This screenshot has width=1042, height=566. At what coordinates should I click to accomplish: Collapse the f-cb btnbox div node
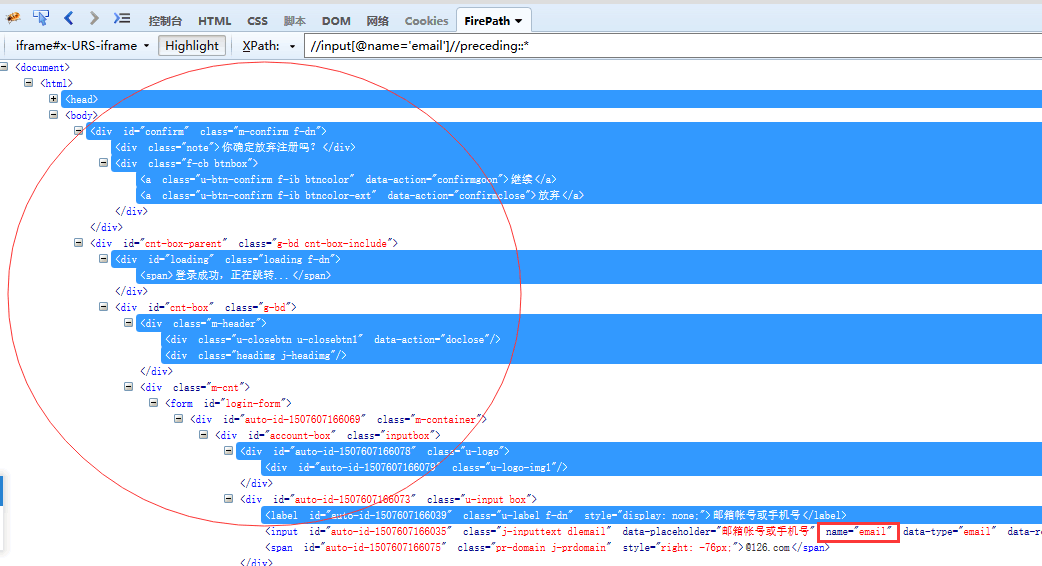click(103, 163)
